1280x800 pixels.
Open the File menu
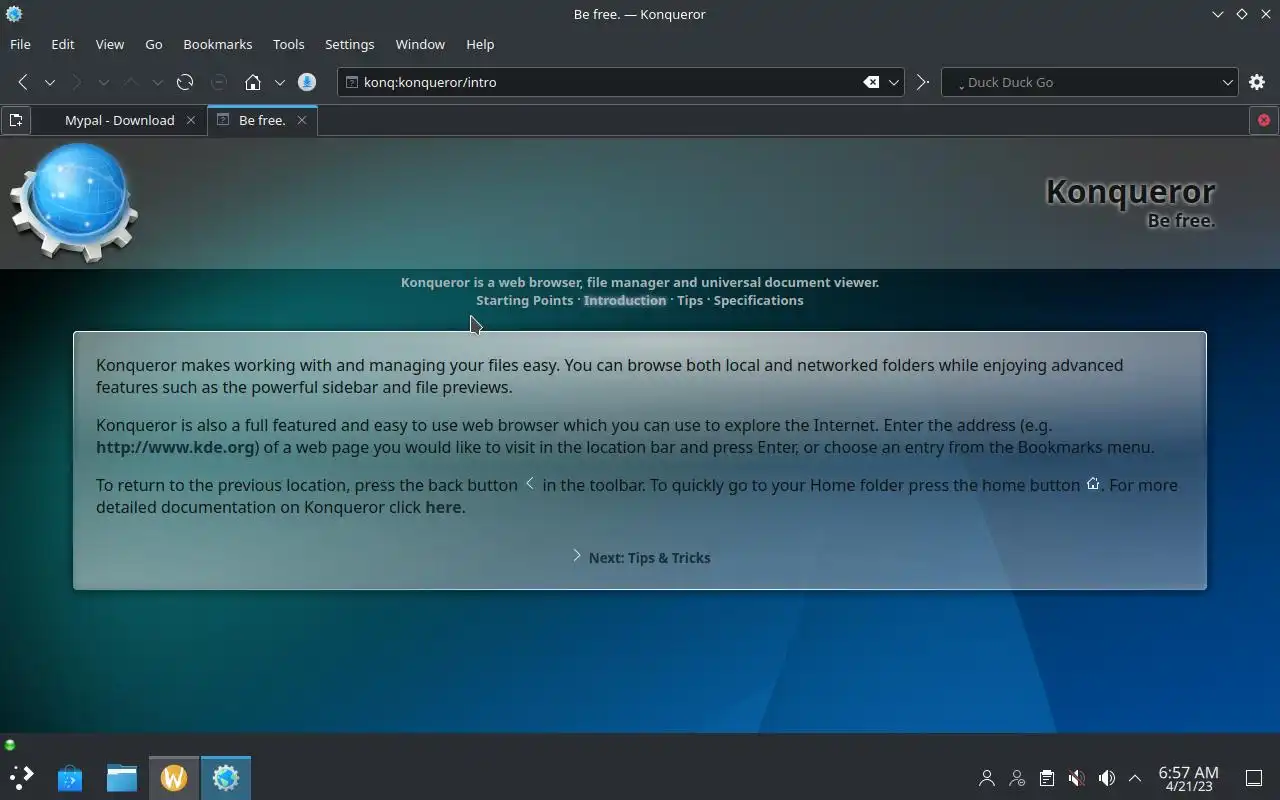tap(20, 44)
